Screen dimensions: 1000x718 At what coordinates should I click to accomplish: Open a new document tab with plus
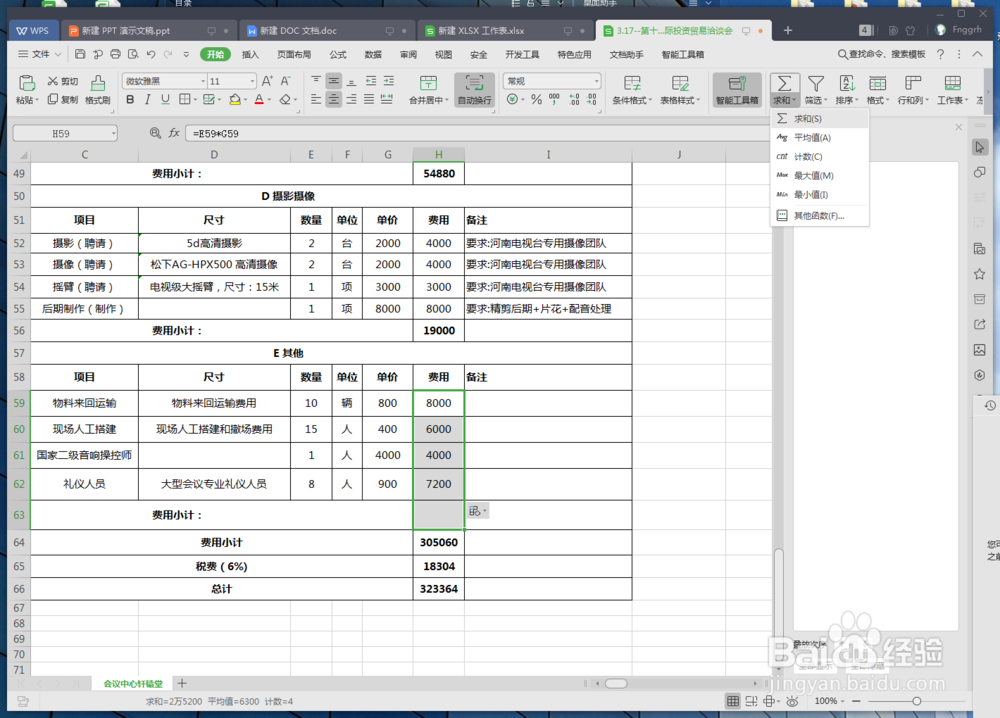788,30
